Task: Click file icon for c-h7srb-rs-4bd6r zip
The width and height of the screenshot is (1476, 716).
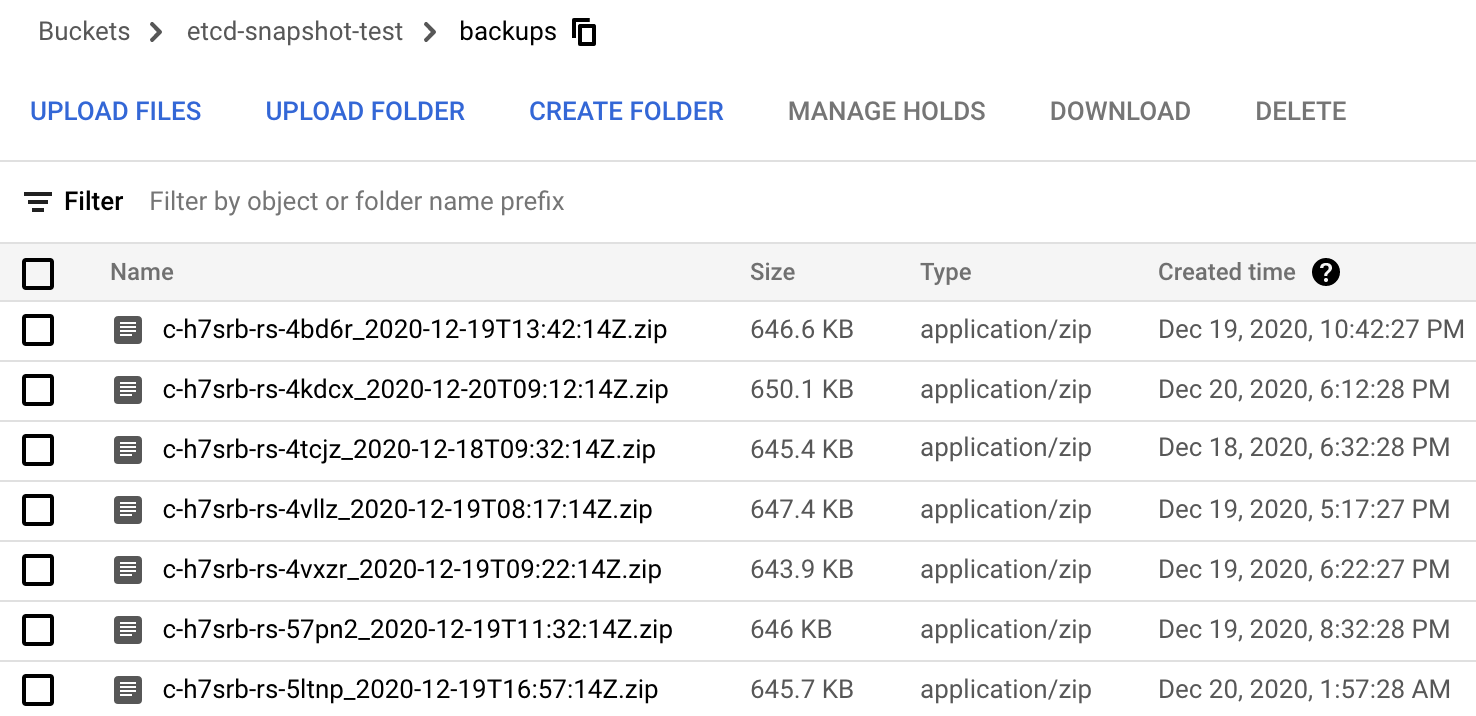Action: point(128,330)
